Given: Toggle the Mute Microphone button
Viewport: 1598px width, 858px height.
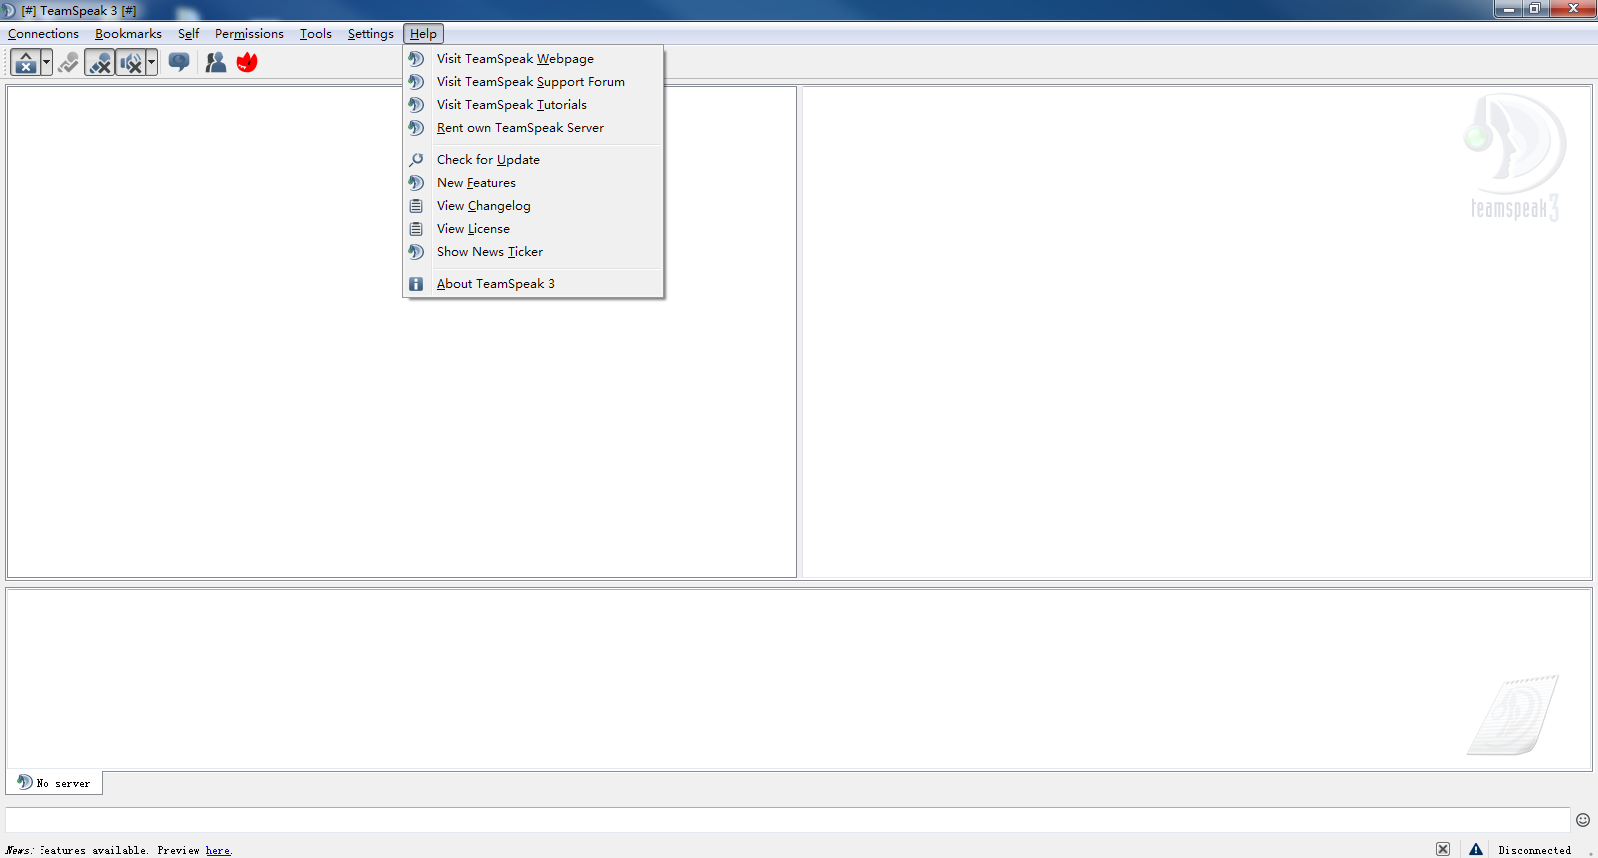Looking at the screenshot, I should coord(99,63).
